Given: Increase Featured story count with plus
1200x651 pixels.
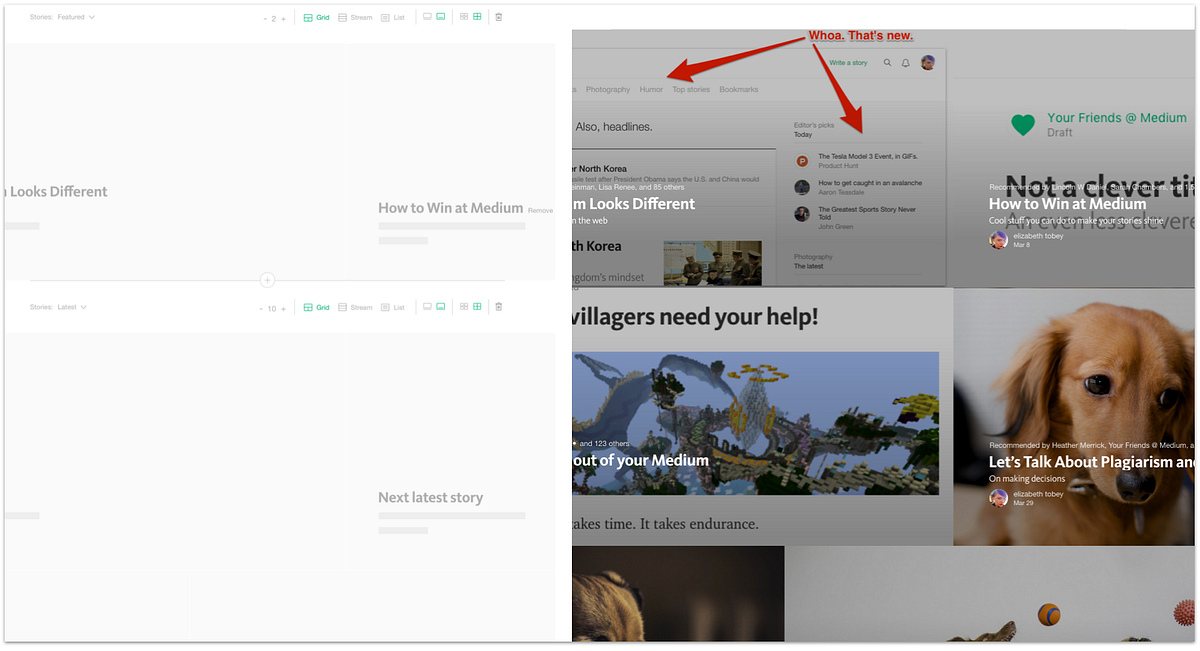Looking at the screenshot, I should click(x=283, y=18).
